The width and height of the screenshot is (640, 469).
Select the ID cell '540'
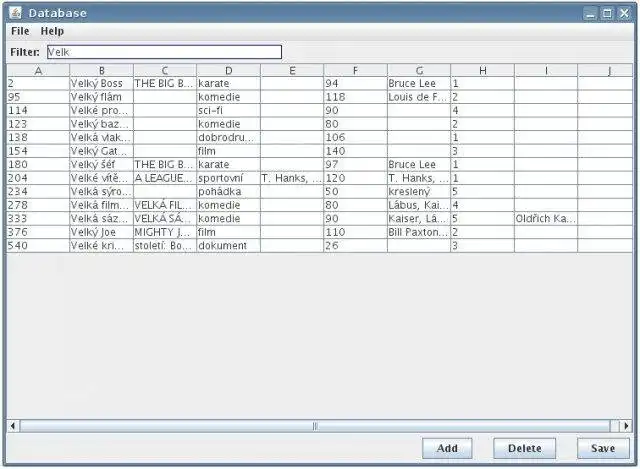click(38, 245)
